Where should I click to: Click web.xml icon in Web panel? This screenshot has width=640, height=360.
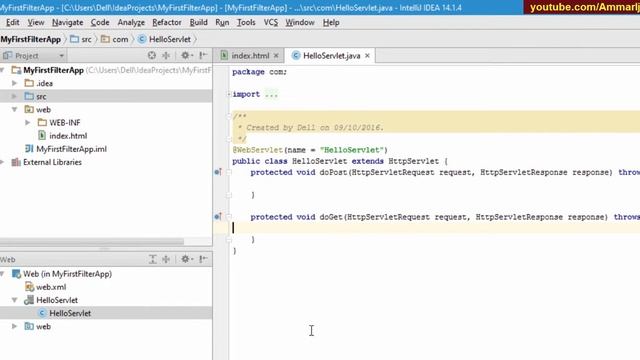[29, 287]
